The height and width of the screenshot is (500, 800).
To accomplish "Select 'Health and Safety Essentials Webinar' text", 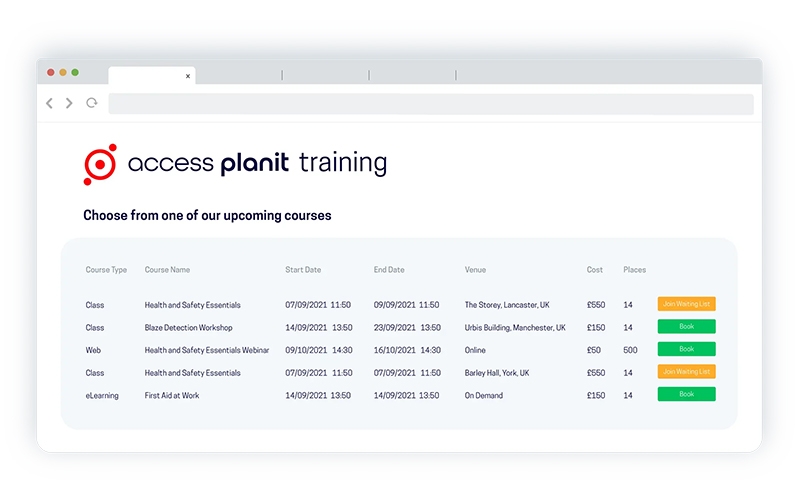I will (207, 350).
